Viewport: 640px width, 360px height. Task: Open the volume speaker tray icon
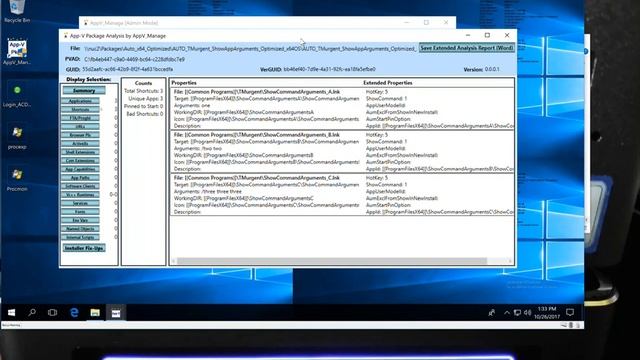527,313
